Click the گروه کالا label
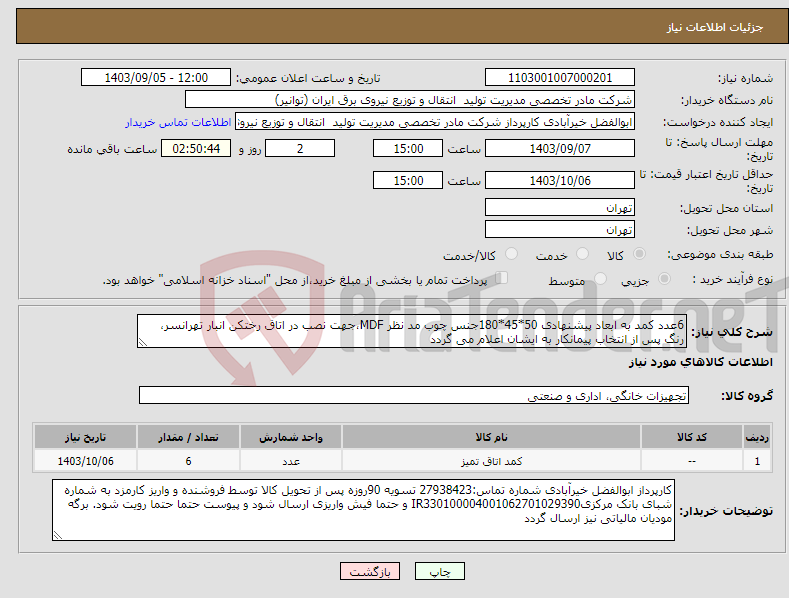The width and height of the screenshot is (789, 598). point(747,396)
